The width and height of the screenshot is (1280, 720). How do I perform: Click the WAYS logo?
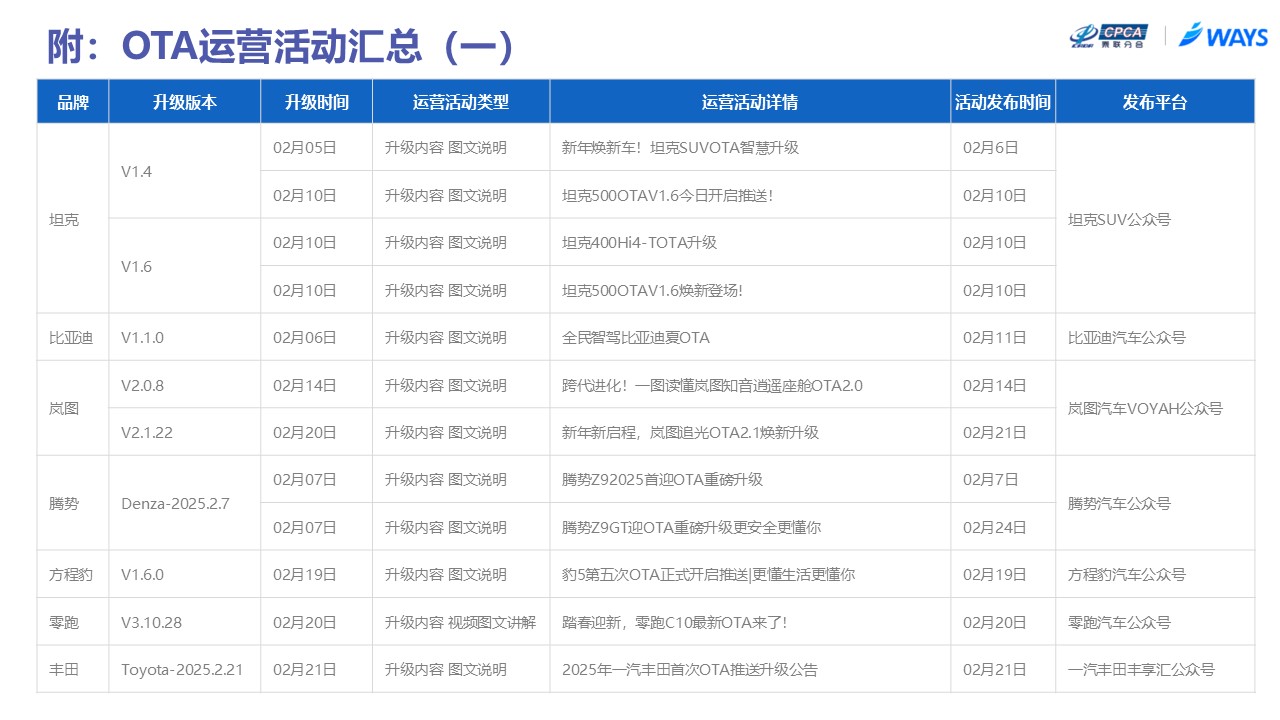click(1223, 36)
